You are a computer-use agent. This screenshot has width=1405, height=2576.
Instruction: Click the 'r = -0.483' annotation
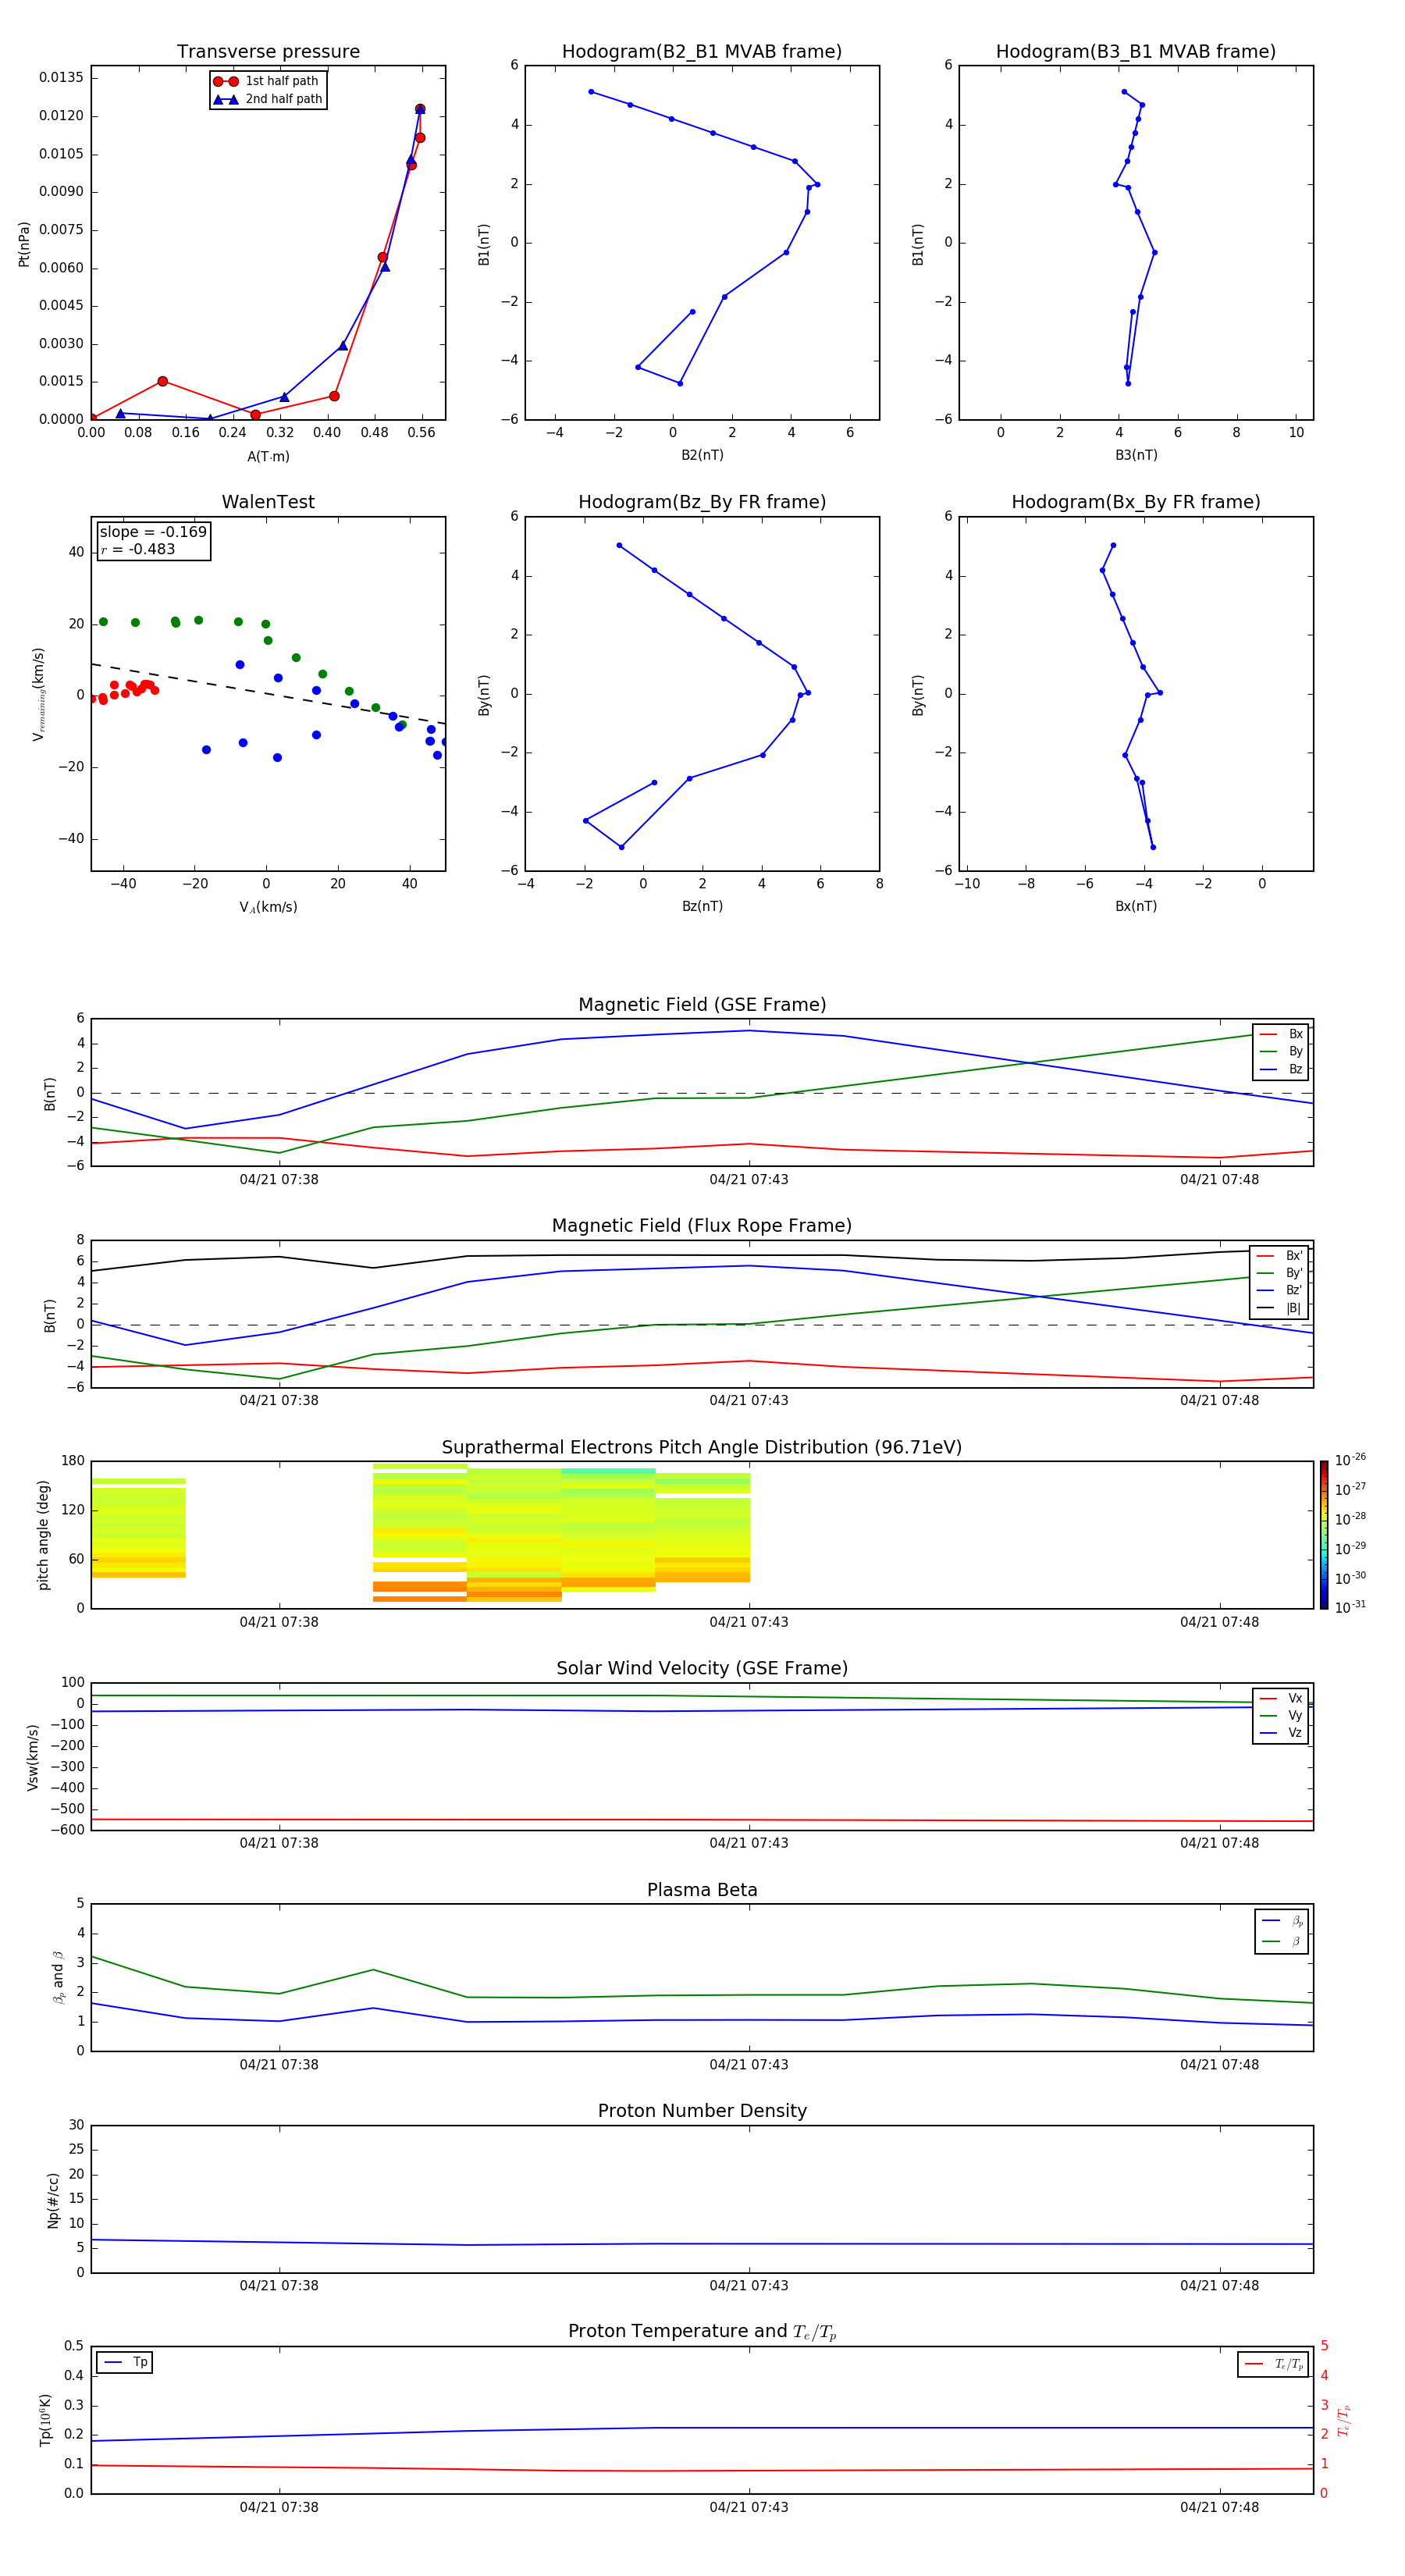[x=138, y=549]
